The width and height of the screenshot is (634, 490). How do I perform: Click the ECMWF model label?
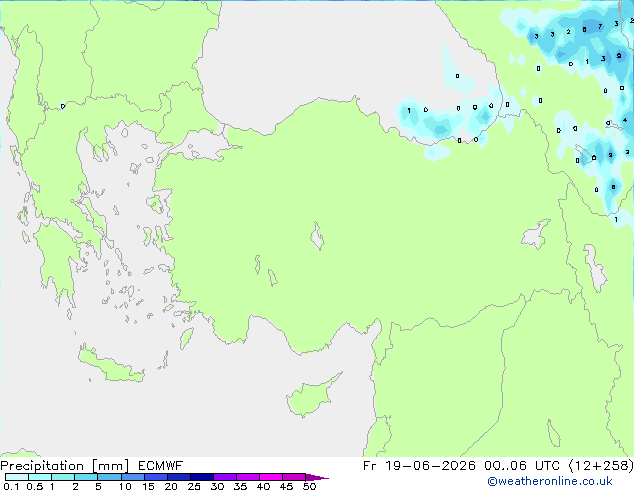coord(161,466)
